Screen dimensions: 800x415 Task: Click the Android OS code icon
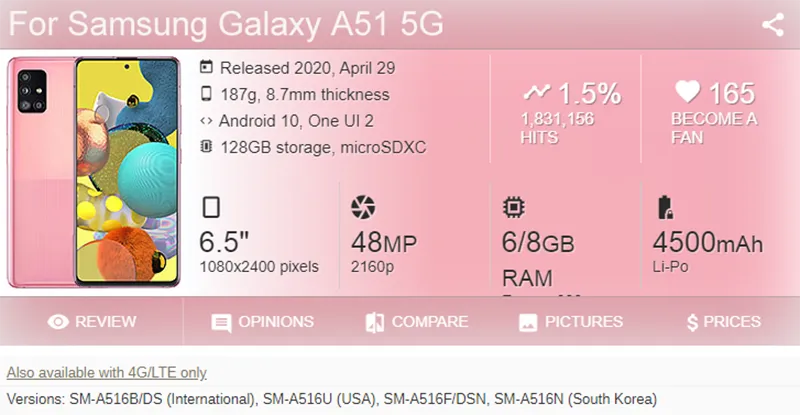(207, 121)
